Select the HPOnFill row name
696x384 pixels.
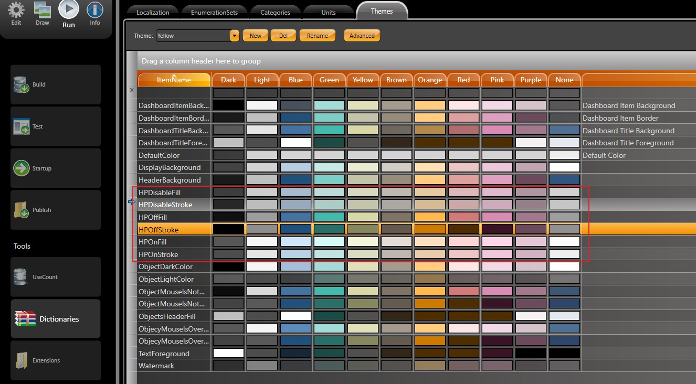pos(152,242)
